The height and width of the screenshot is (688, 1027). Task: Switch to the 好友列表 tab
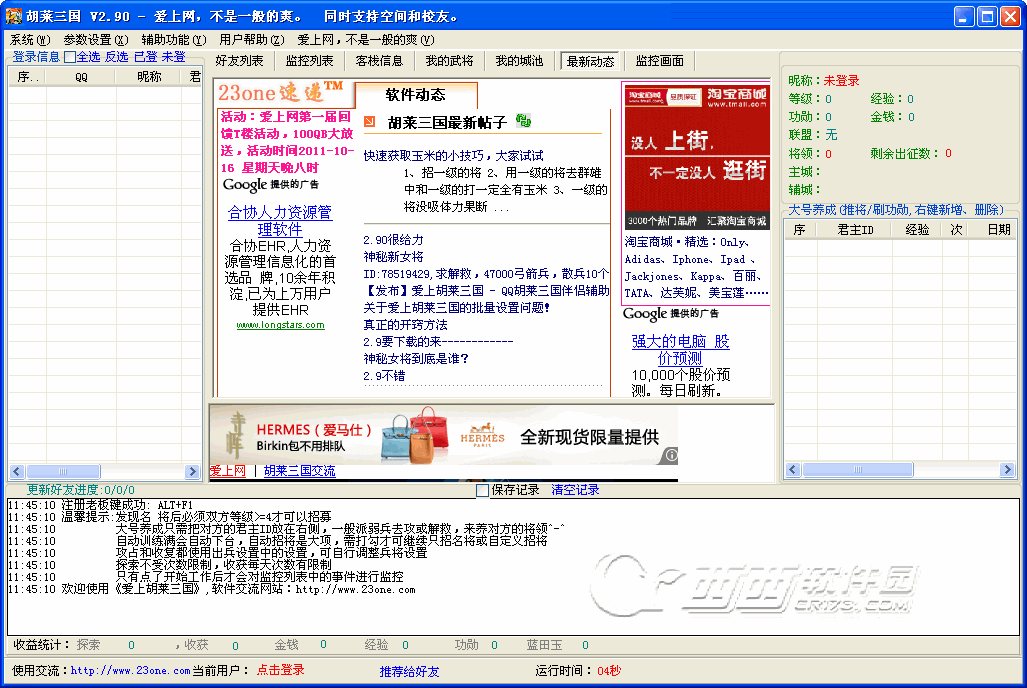click(240, 61)
